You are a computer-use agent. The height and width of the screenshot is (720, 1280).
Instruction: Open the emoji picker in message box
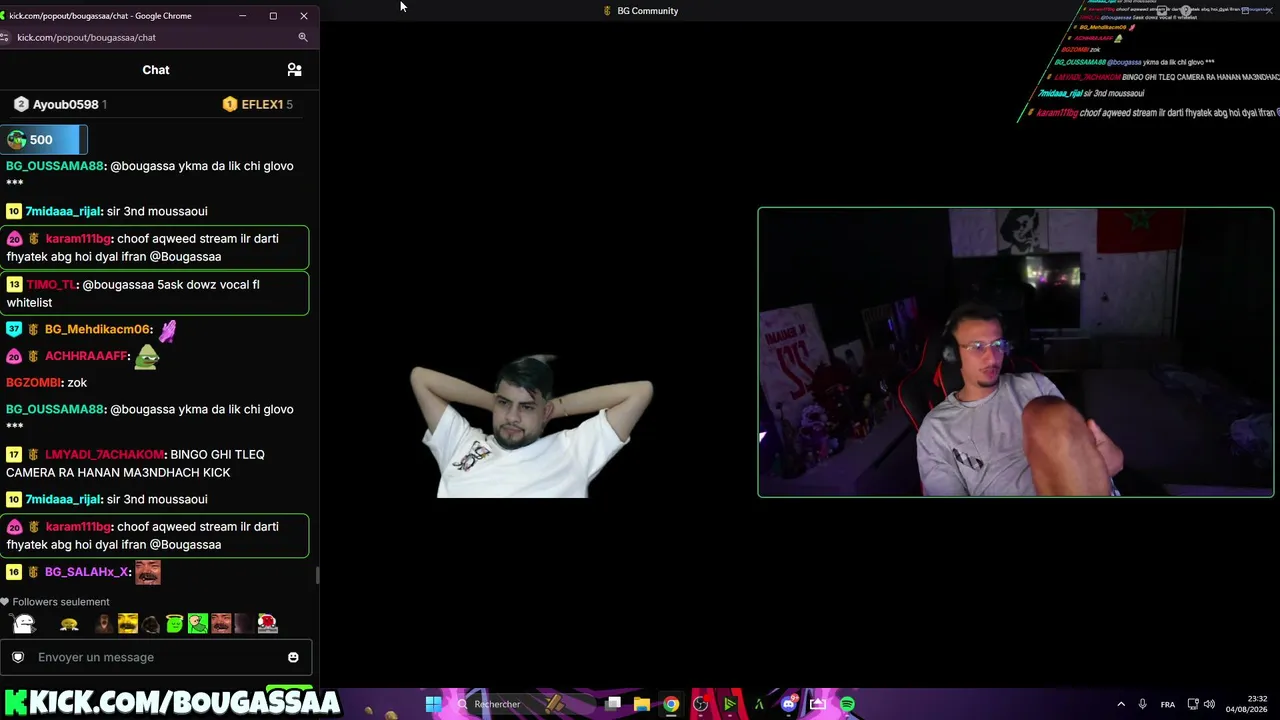click(x=293, y=657)
